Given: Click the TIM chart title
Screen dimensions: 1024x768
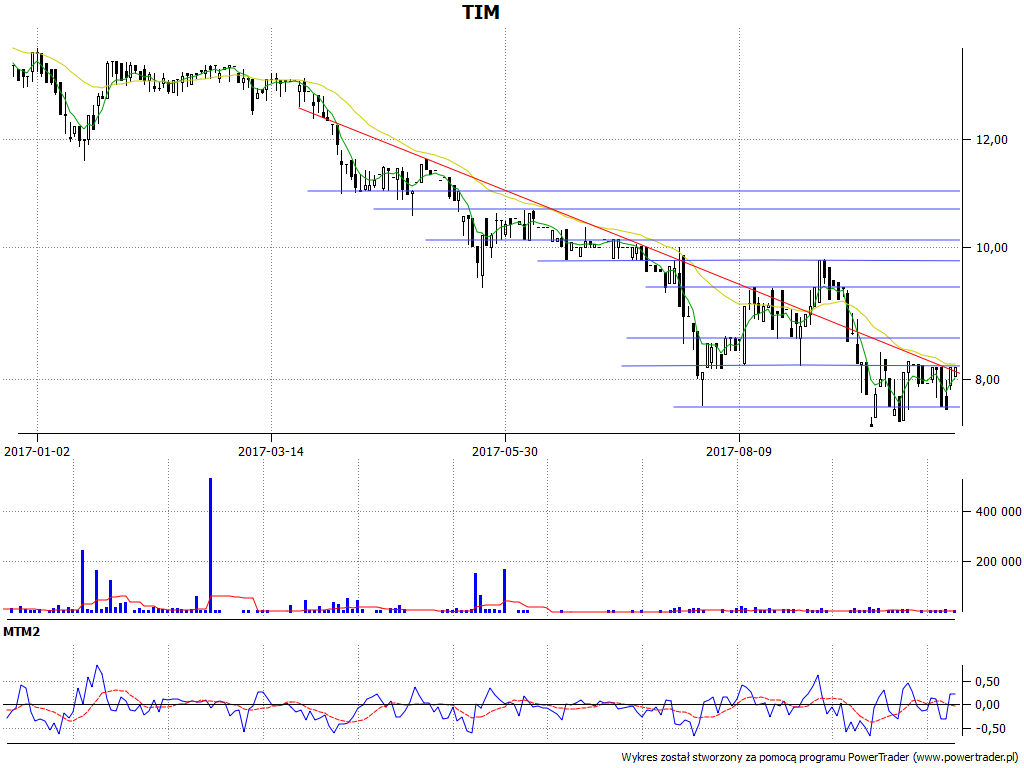Looking at the screenshot, I should [x=481, y=12].
